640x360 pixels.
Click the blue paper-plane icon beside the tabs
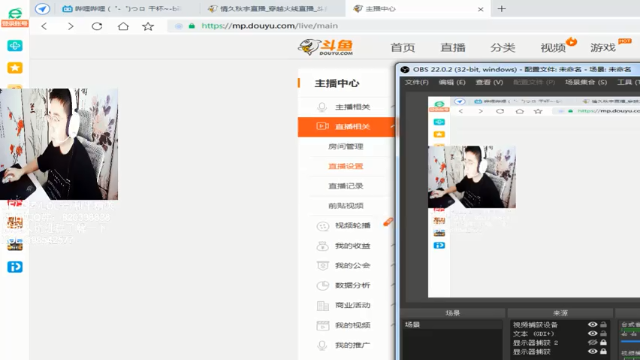click(42, 9)
